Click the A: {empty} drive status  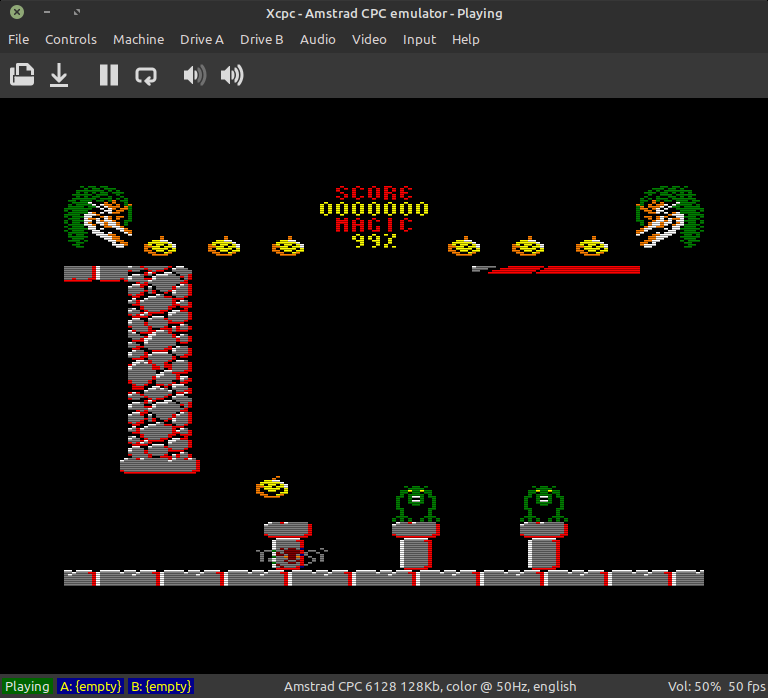[91, 686]
